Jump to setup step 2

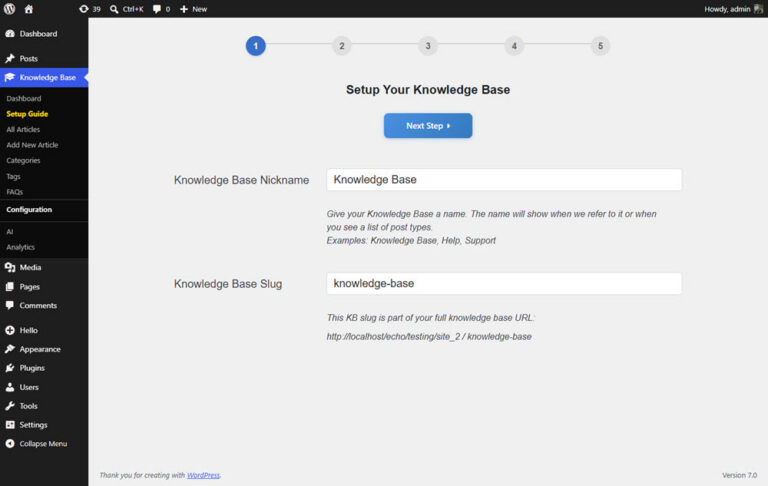[x=342, y=46]
